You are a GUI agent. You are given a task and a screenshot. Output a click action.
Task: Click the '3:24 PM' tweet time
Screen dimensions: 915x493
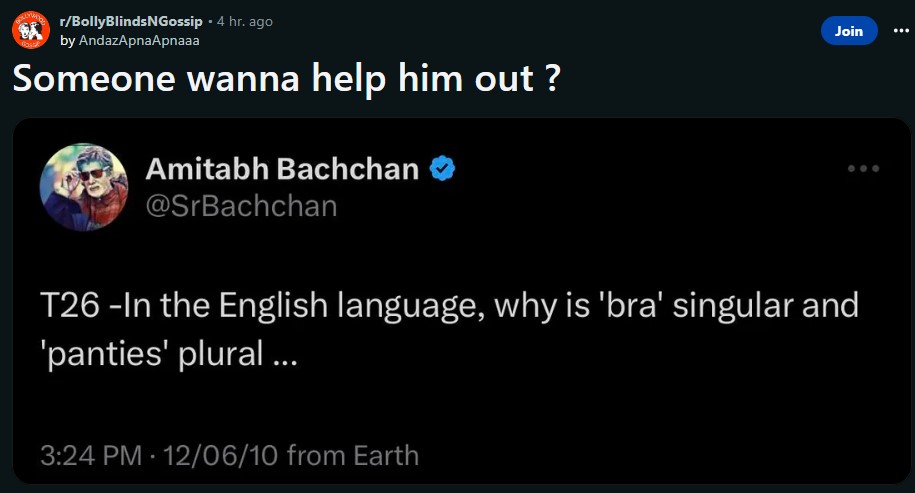click(x=91, y=456)
